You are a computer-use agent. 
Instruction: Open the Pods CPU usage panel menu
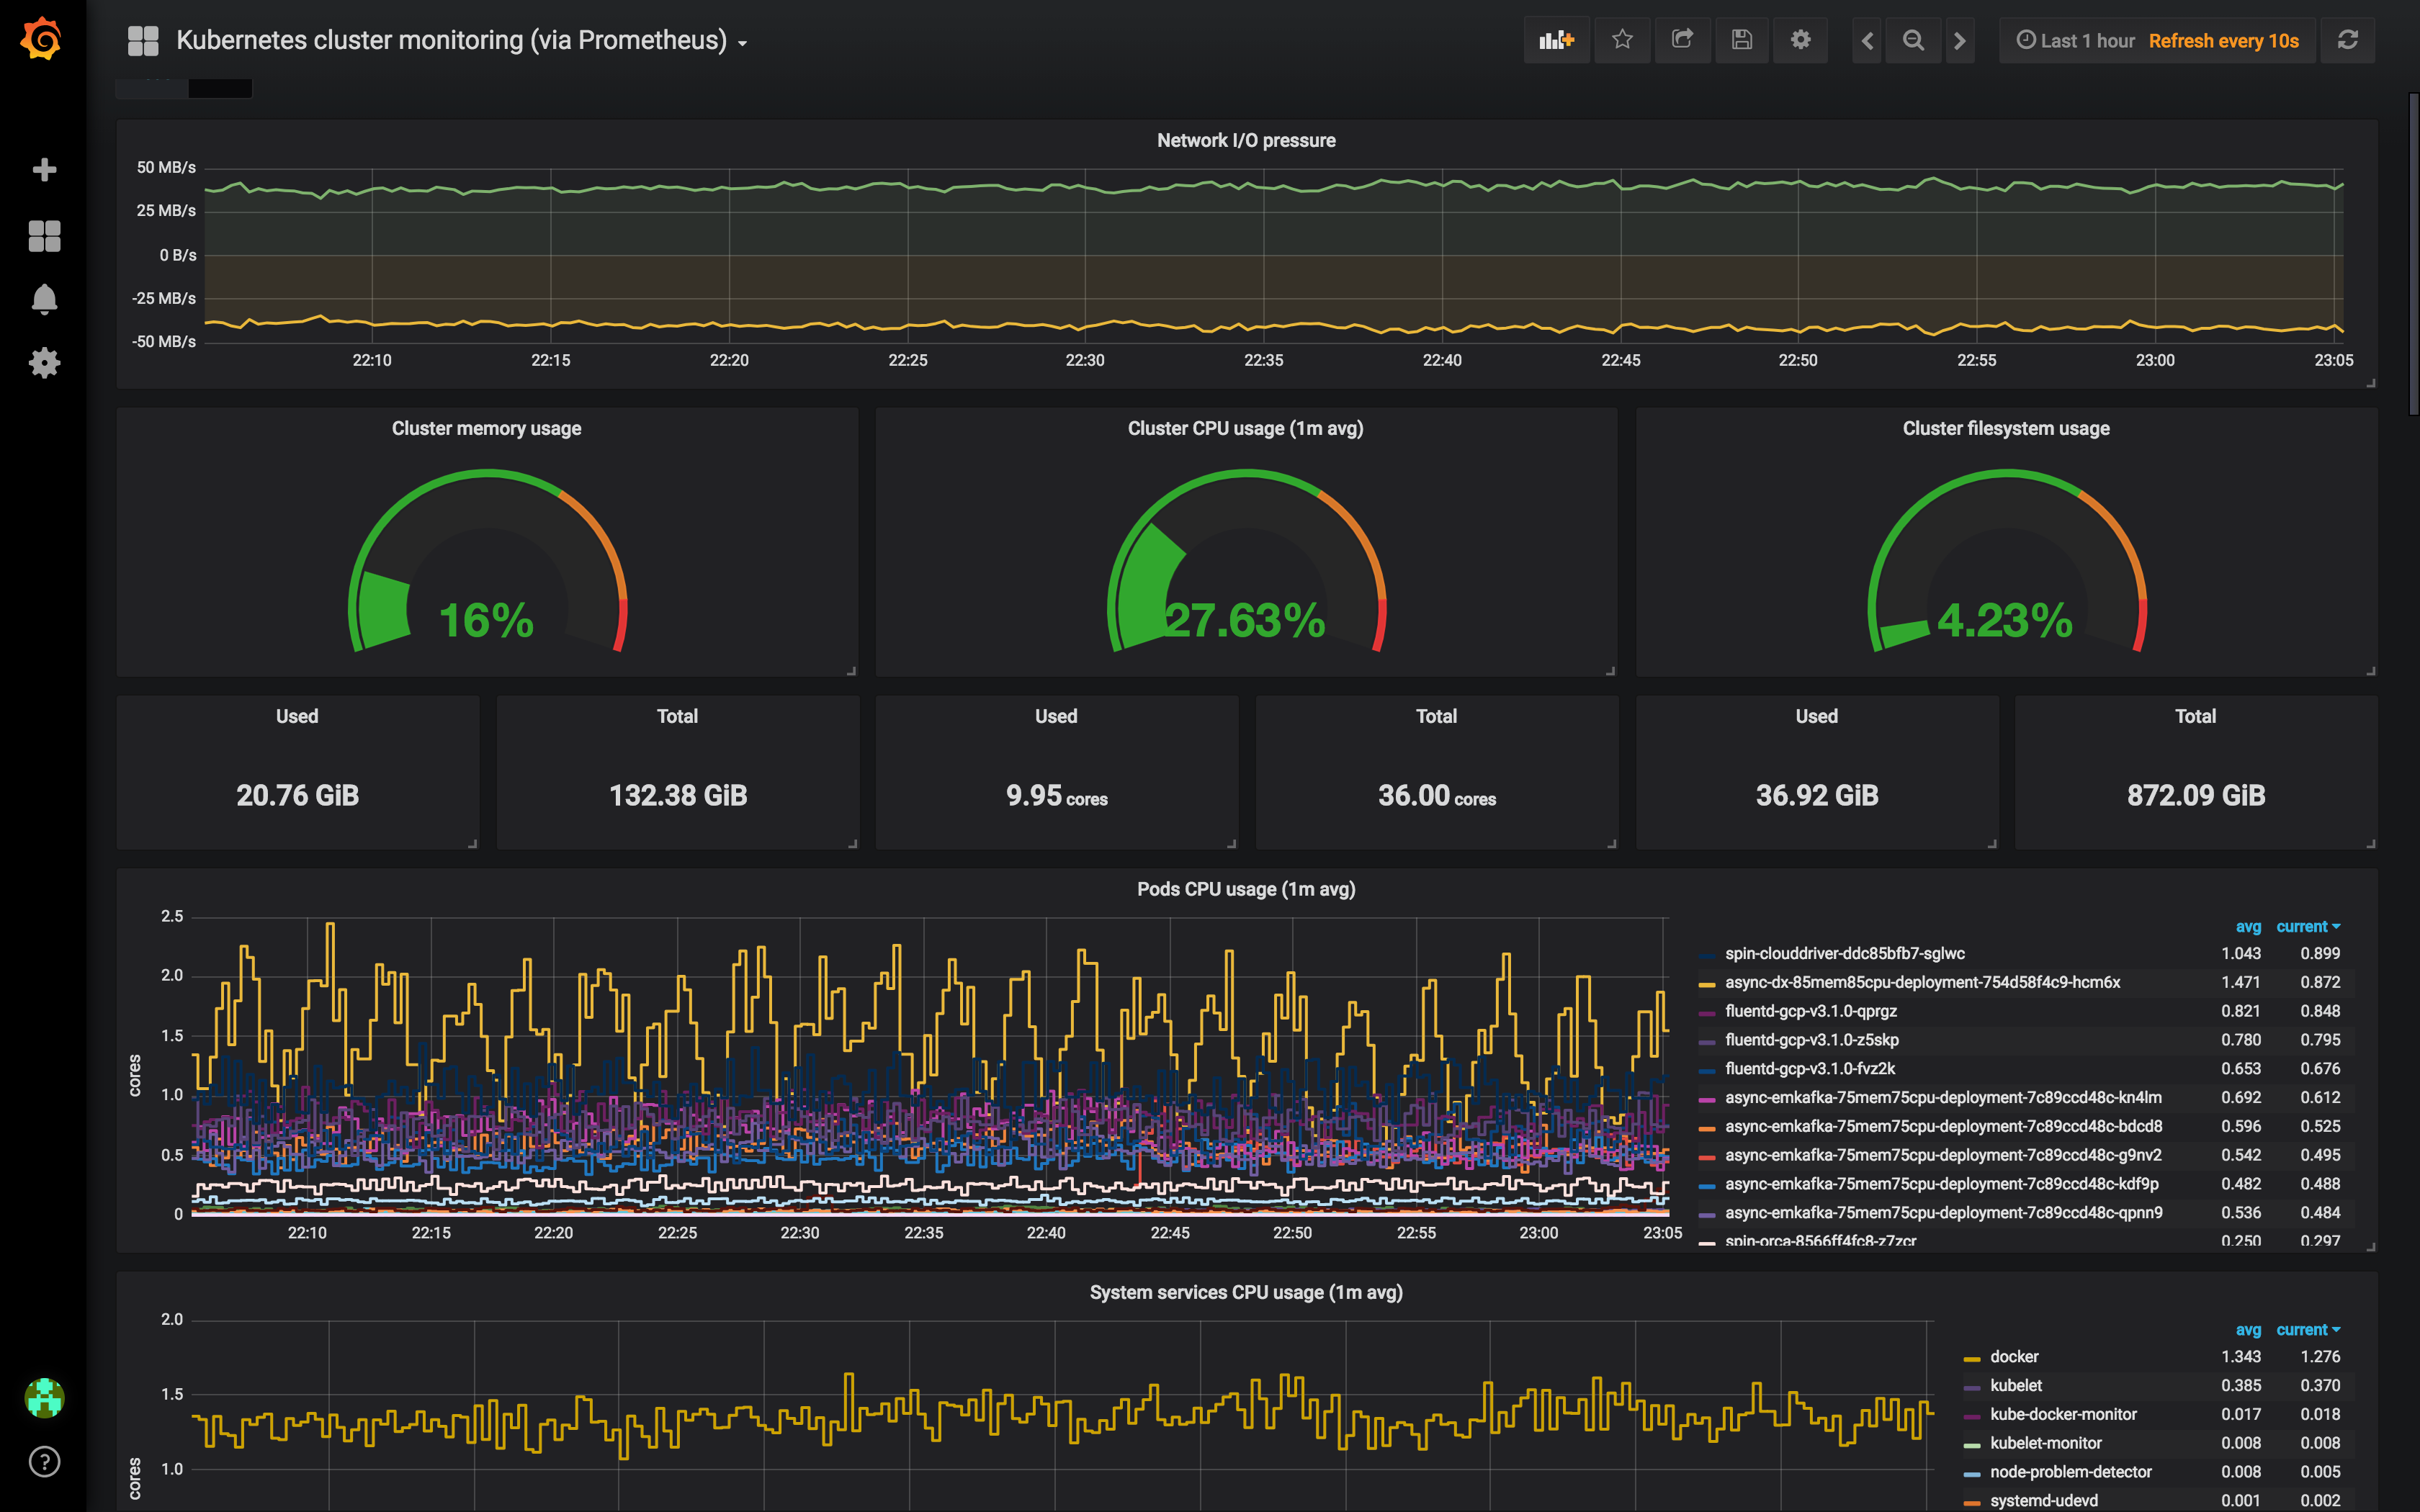pyautogui.click(x=1245, y=888)
